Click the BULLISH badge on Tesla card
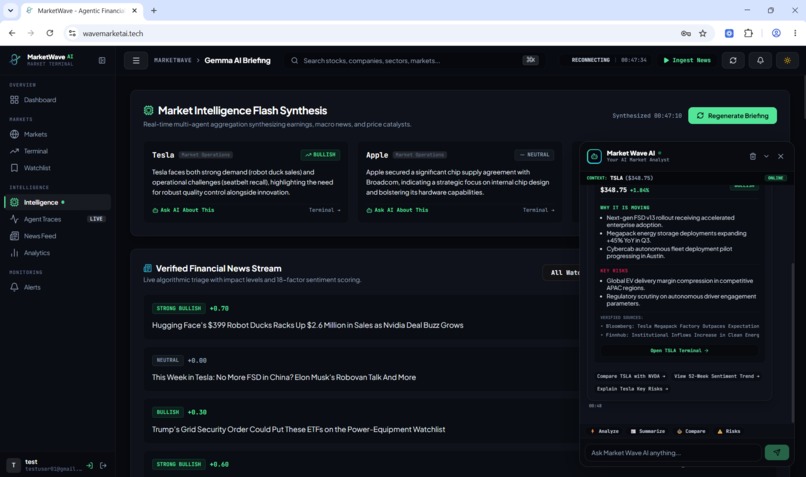This screenshot has height=477, width=806. tap(320, 155)
